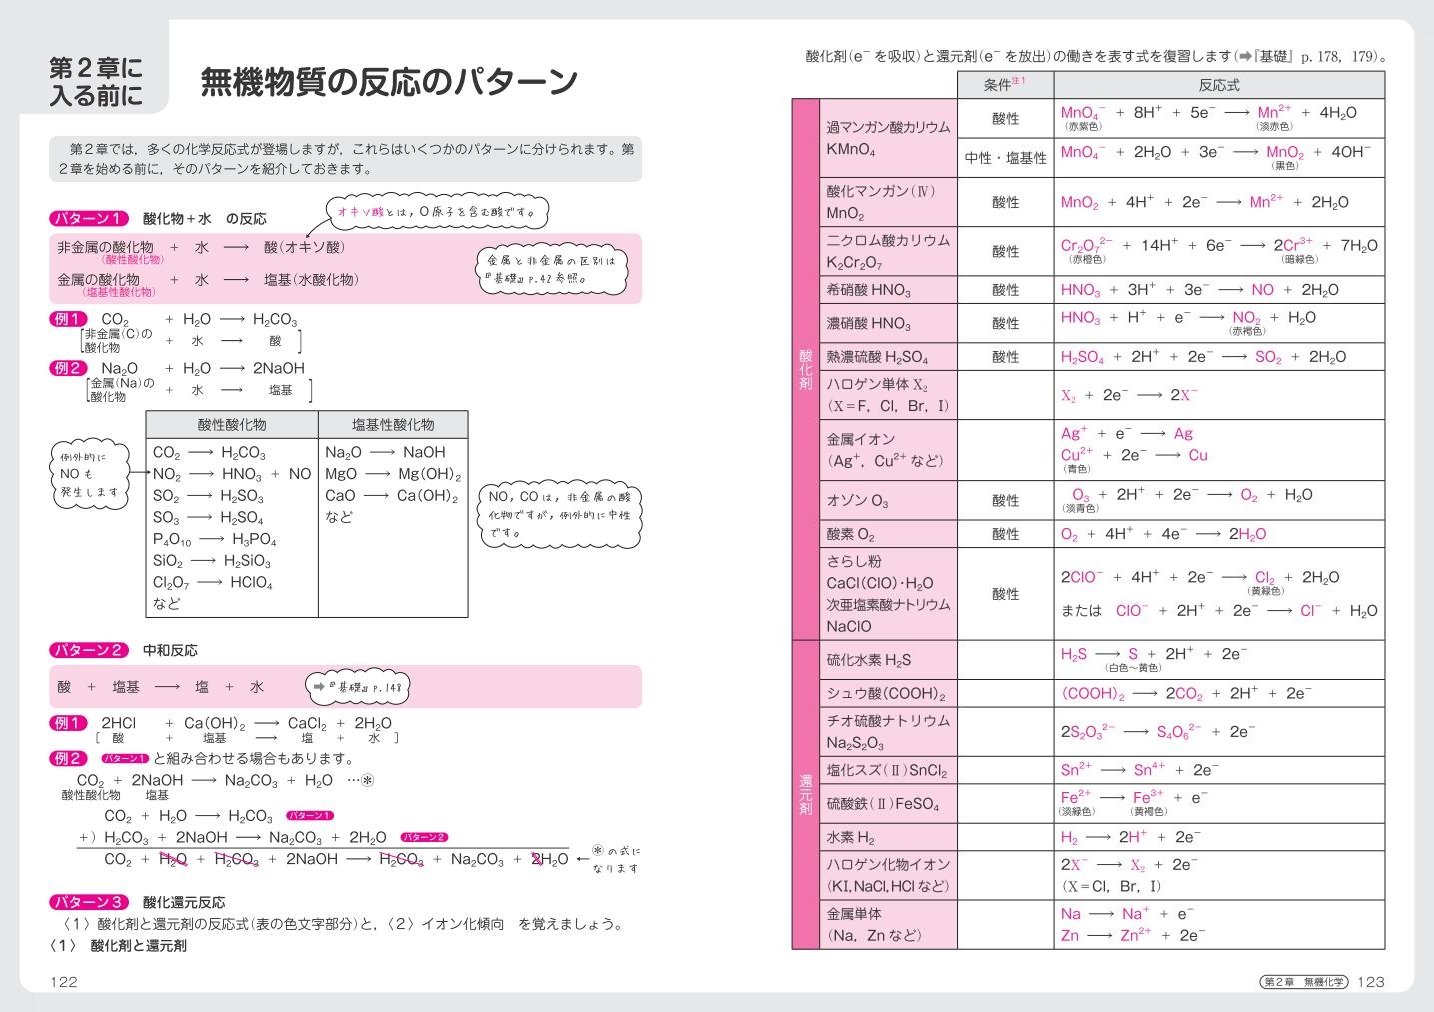Click the 例1 badge under パターン1
Image resolution: width=1434 pixels, height=1012 pixels.
tap(69, 318)
